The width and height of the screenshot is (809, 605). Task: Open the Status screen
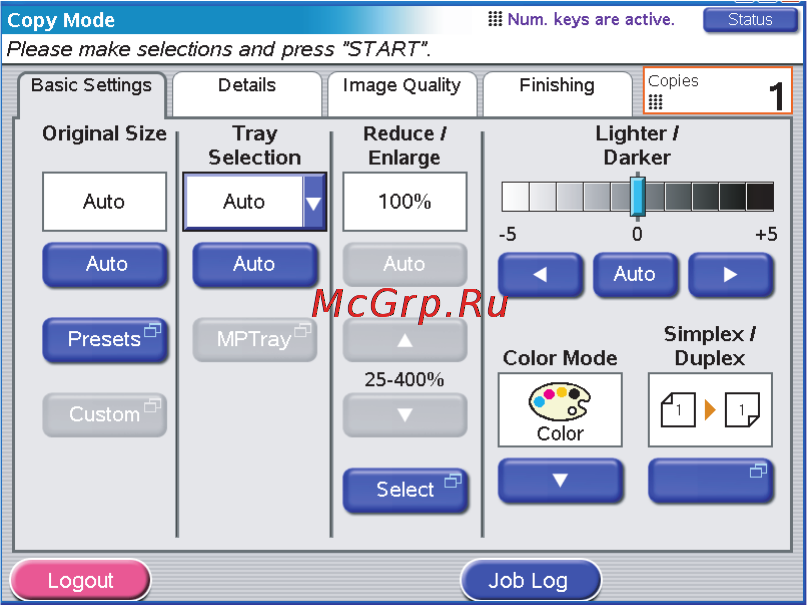click(x=750, y=20)
